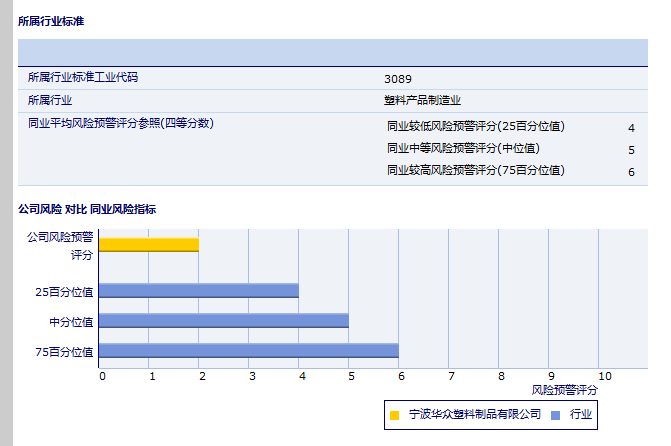Click the 同业平均风险预警评分参照 row label
Screen dimensions: 671x446
[x=120, y=123]
